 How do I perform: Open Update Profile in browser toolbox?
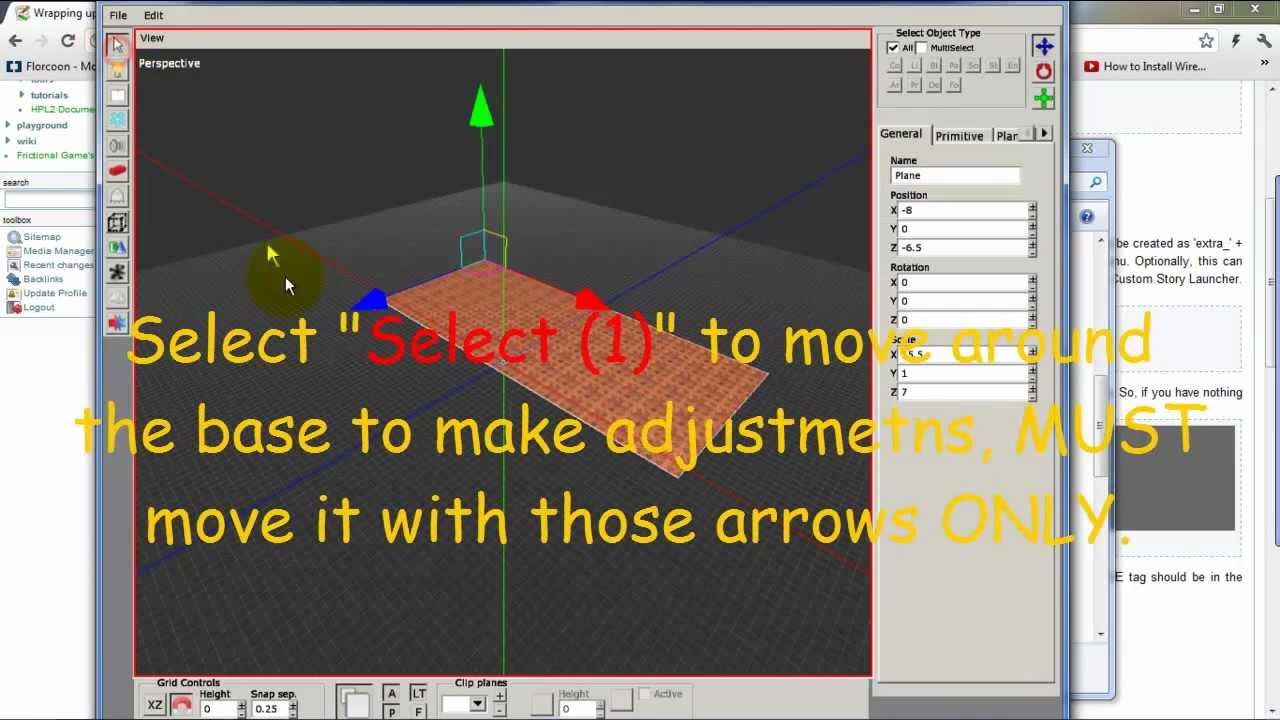click(x=55, y=293)
